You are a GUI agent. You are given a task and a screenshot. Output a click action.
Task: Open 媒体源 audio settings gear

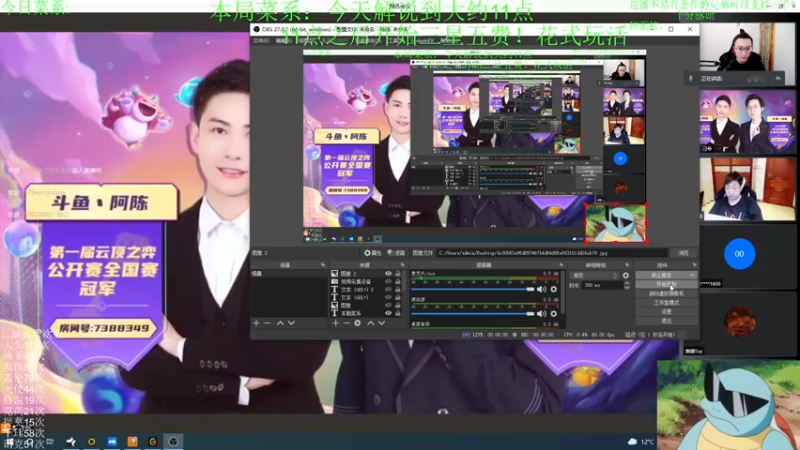(x=554, y=314)
